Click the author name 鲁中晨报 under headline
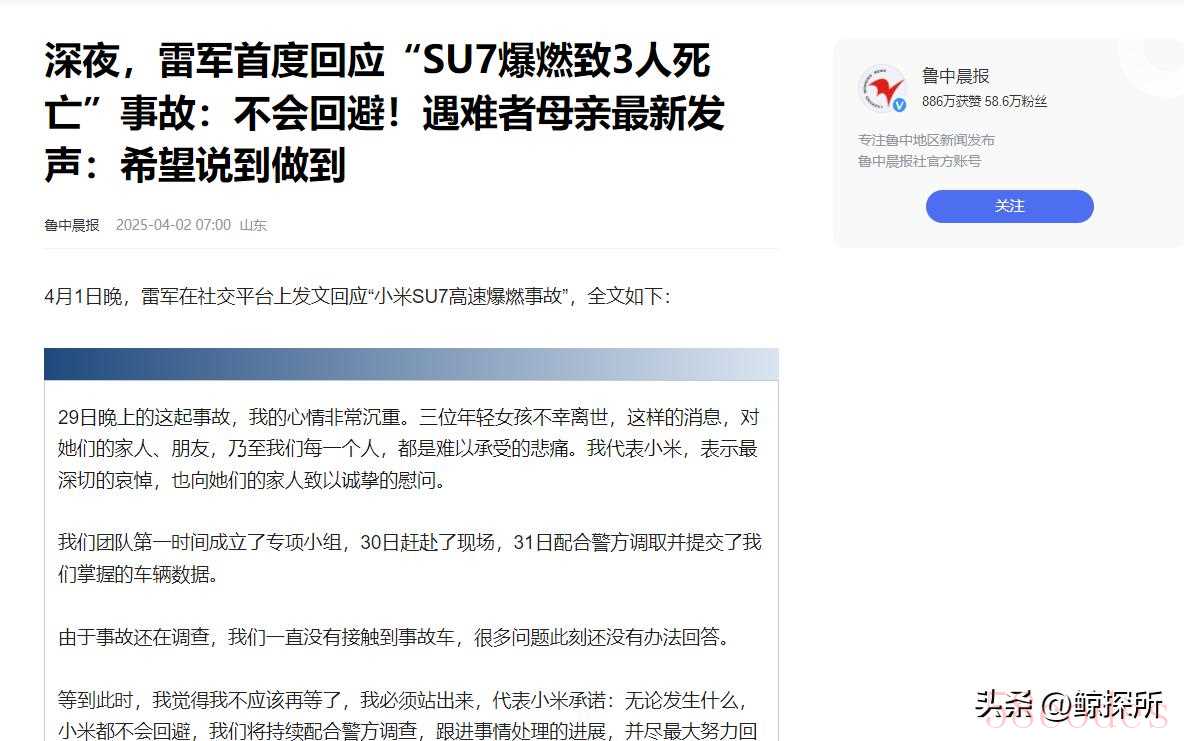The height and width of the screenshot is (741, 1184). (72, 225)
